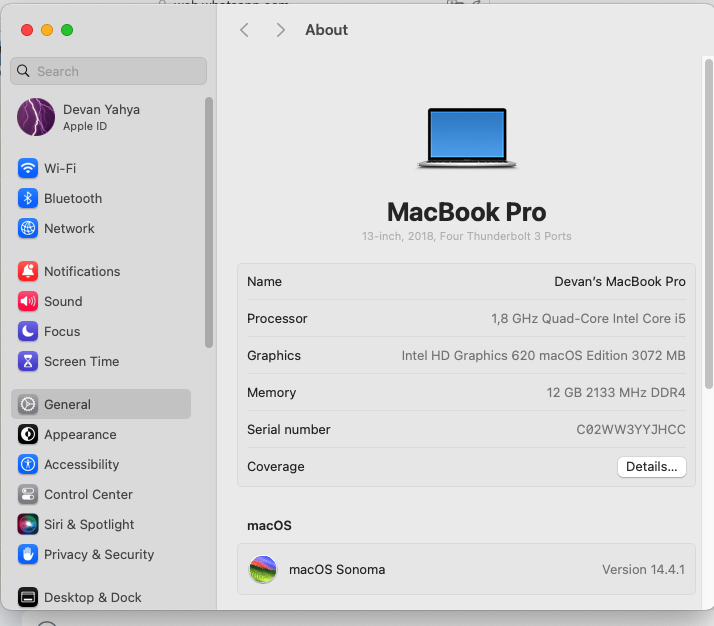The height and width of the screenshot is (626, 714).
Task: Navigate back with the left chevron
Action: tap(244, 30)
